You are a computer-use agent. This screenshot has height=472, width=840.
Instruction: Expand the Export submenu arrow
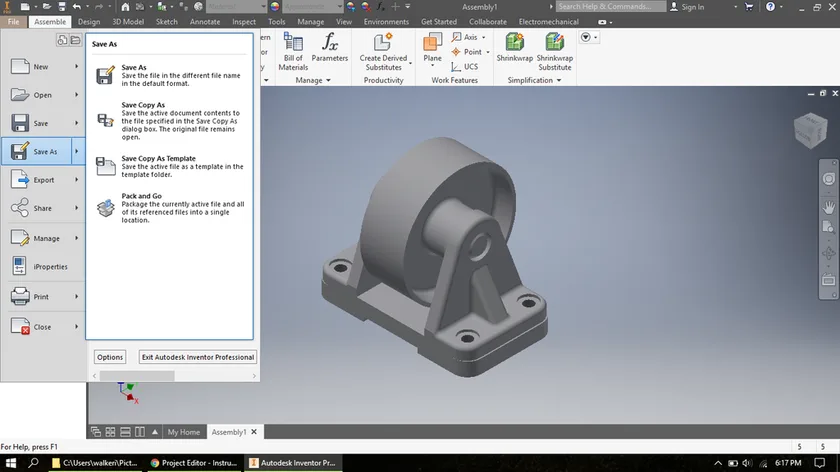point(77,180)
